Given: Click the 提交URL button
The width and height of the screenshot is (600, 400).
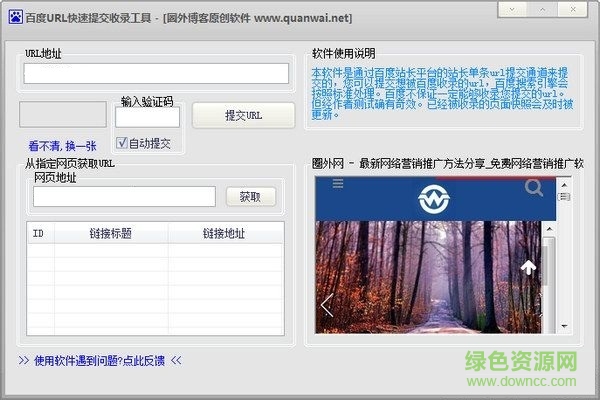Looking at the screenshot, I should (x=244, y=115).
